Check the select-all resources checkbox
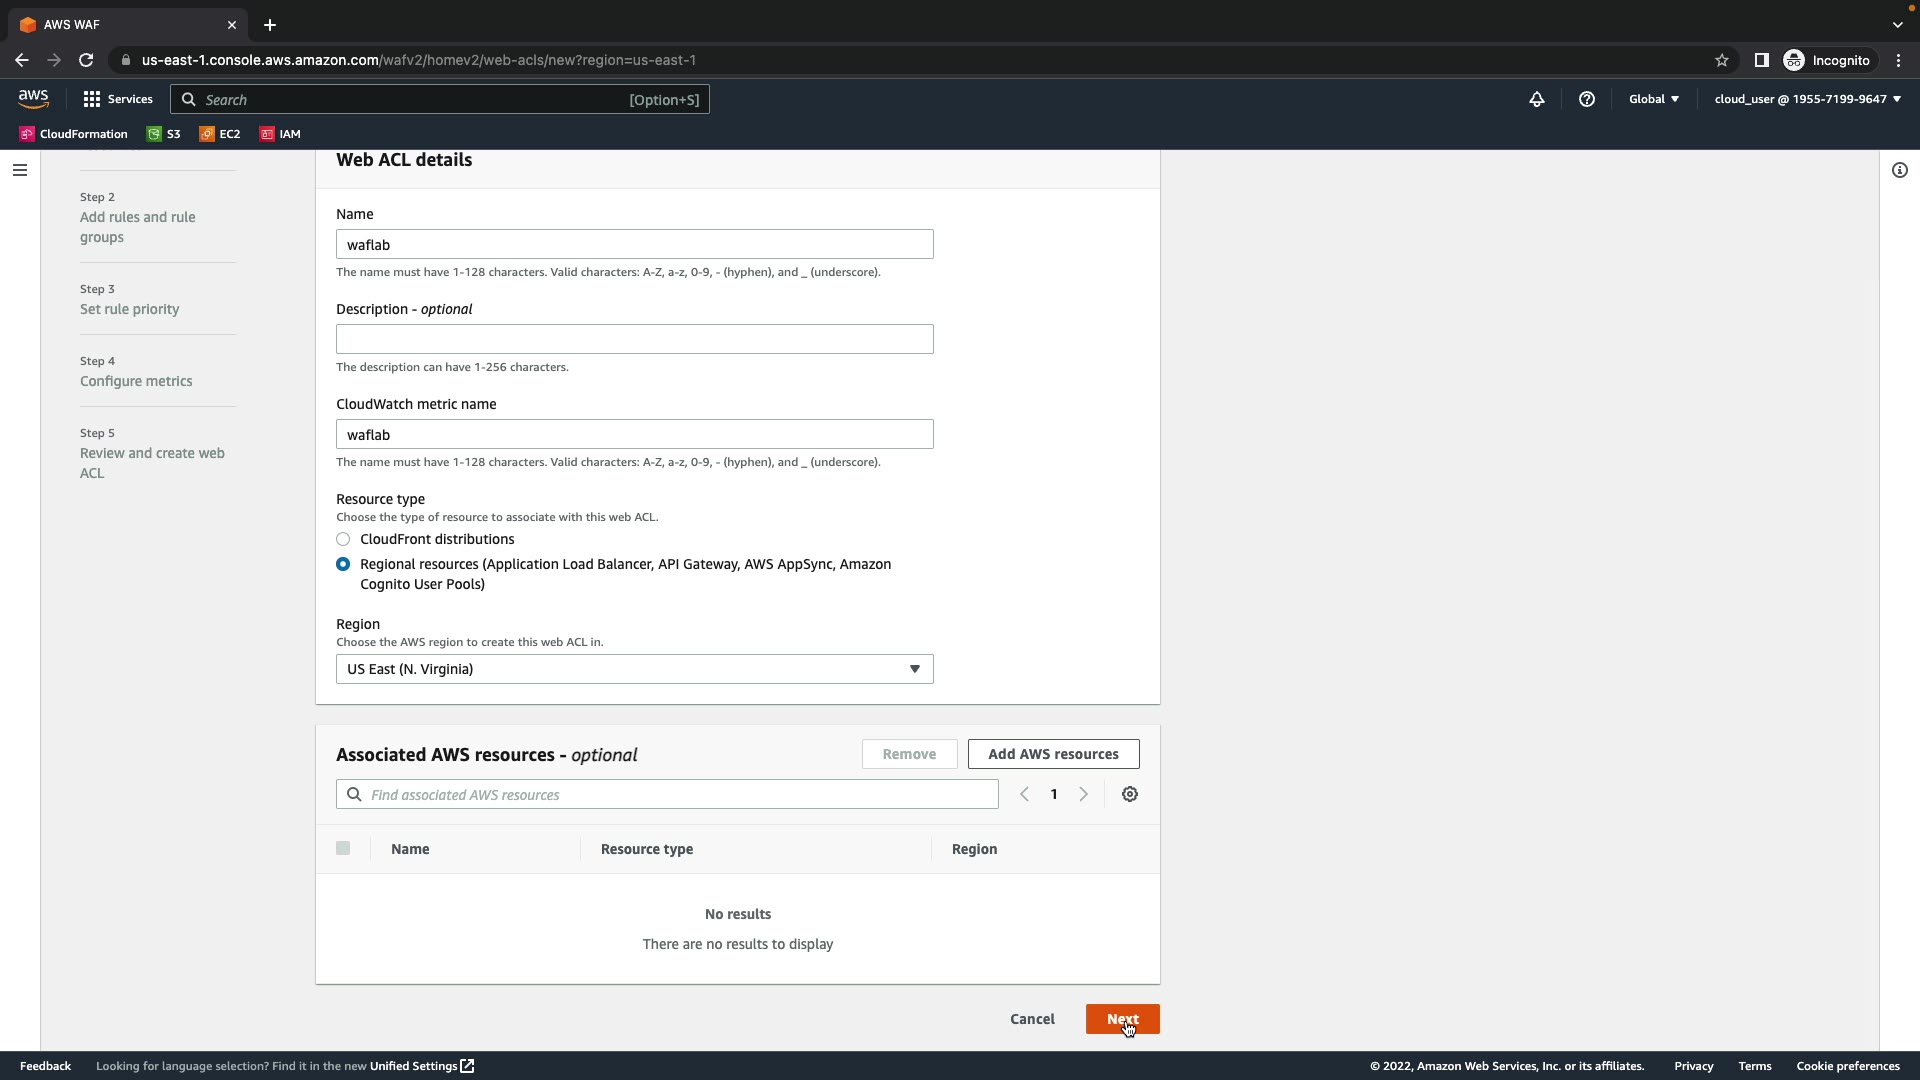 tap(343, 848)
